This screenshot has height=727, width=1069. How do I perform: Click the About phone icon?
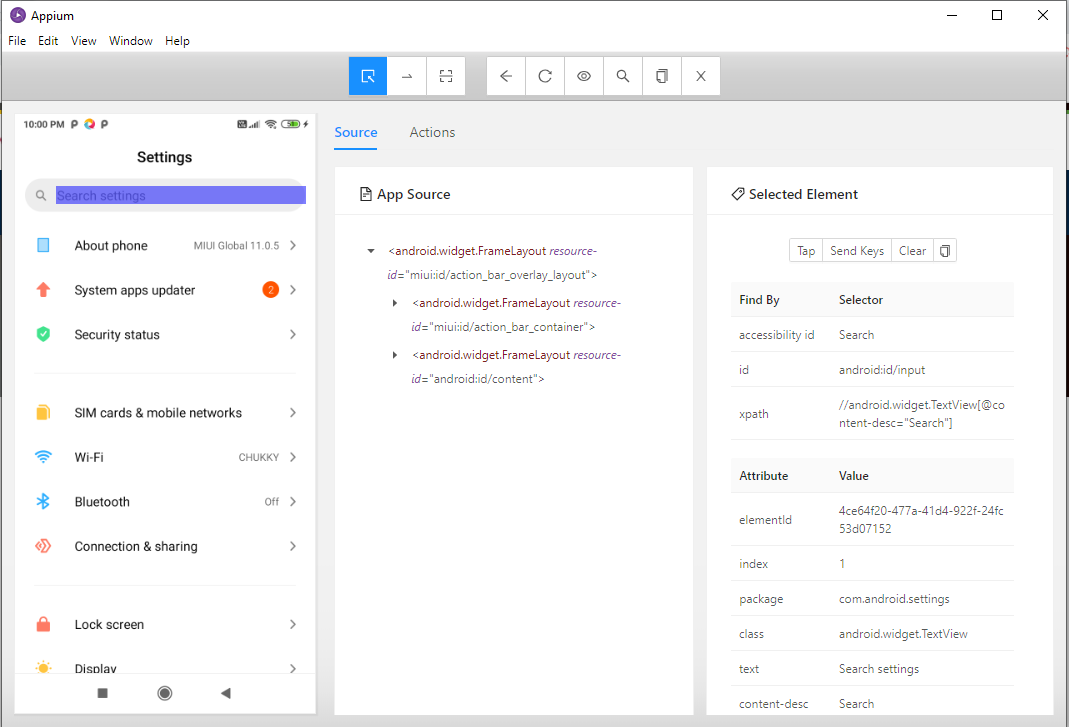click(43, 246)
